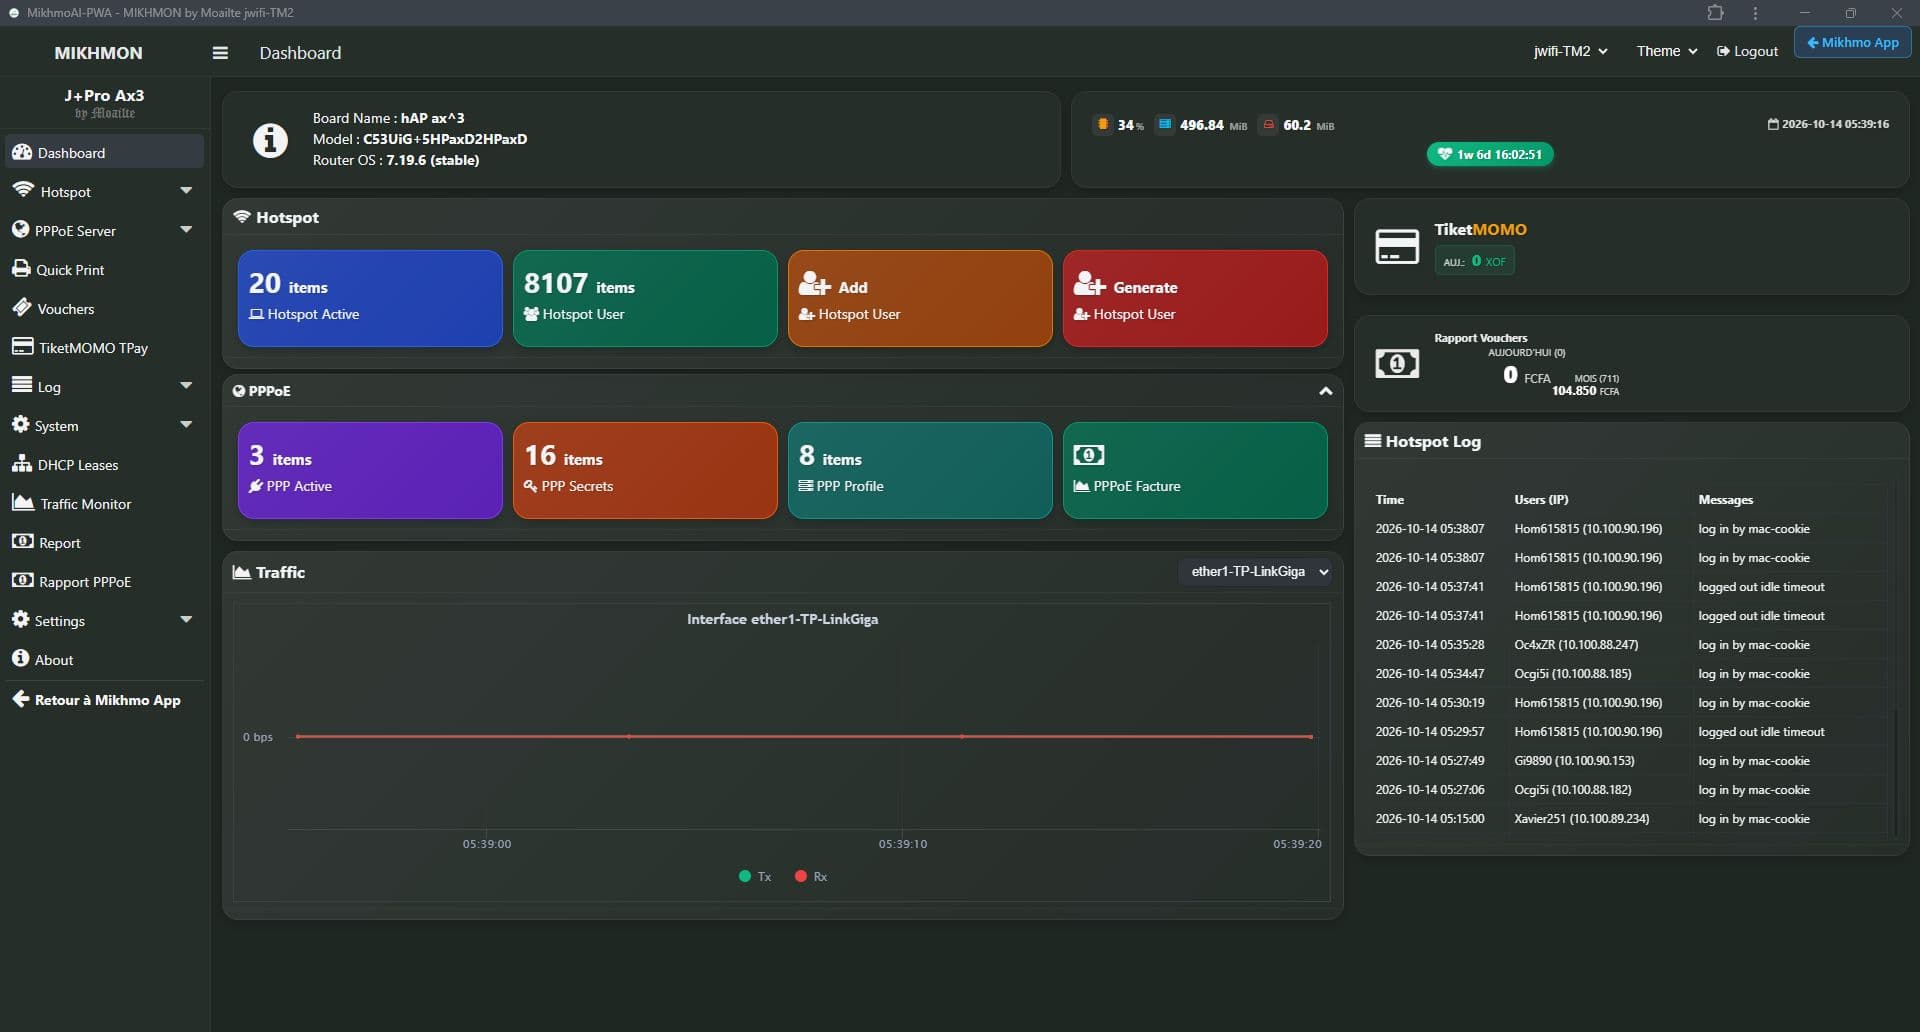This screenshot has width=1920, height=1032.
Task: Open Traffic Monitor in the sidebar
Action: coord(104,503)
